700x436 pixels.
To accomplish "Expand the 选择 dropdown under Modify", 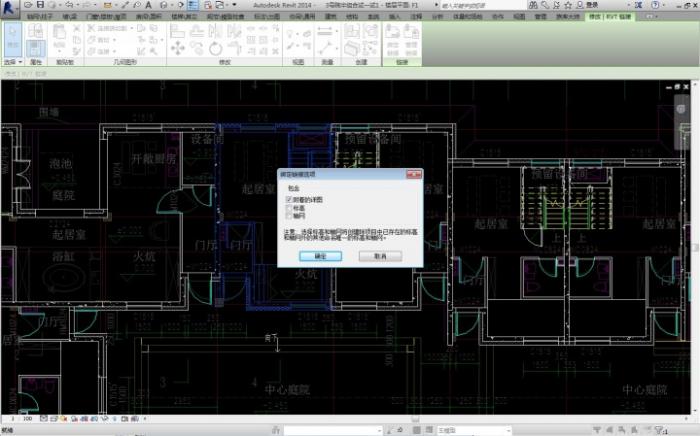I will 13,62.
